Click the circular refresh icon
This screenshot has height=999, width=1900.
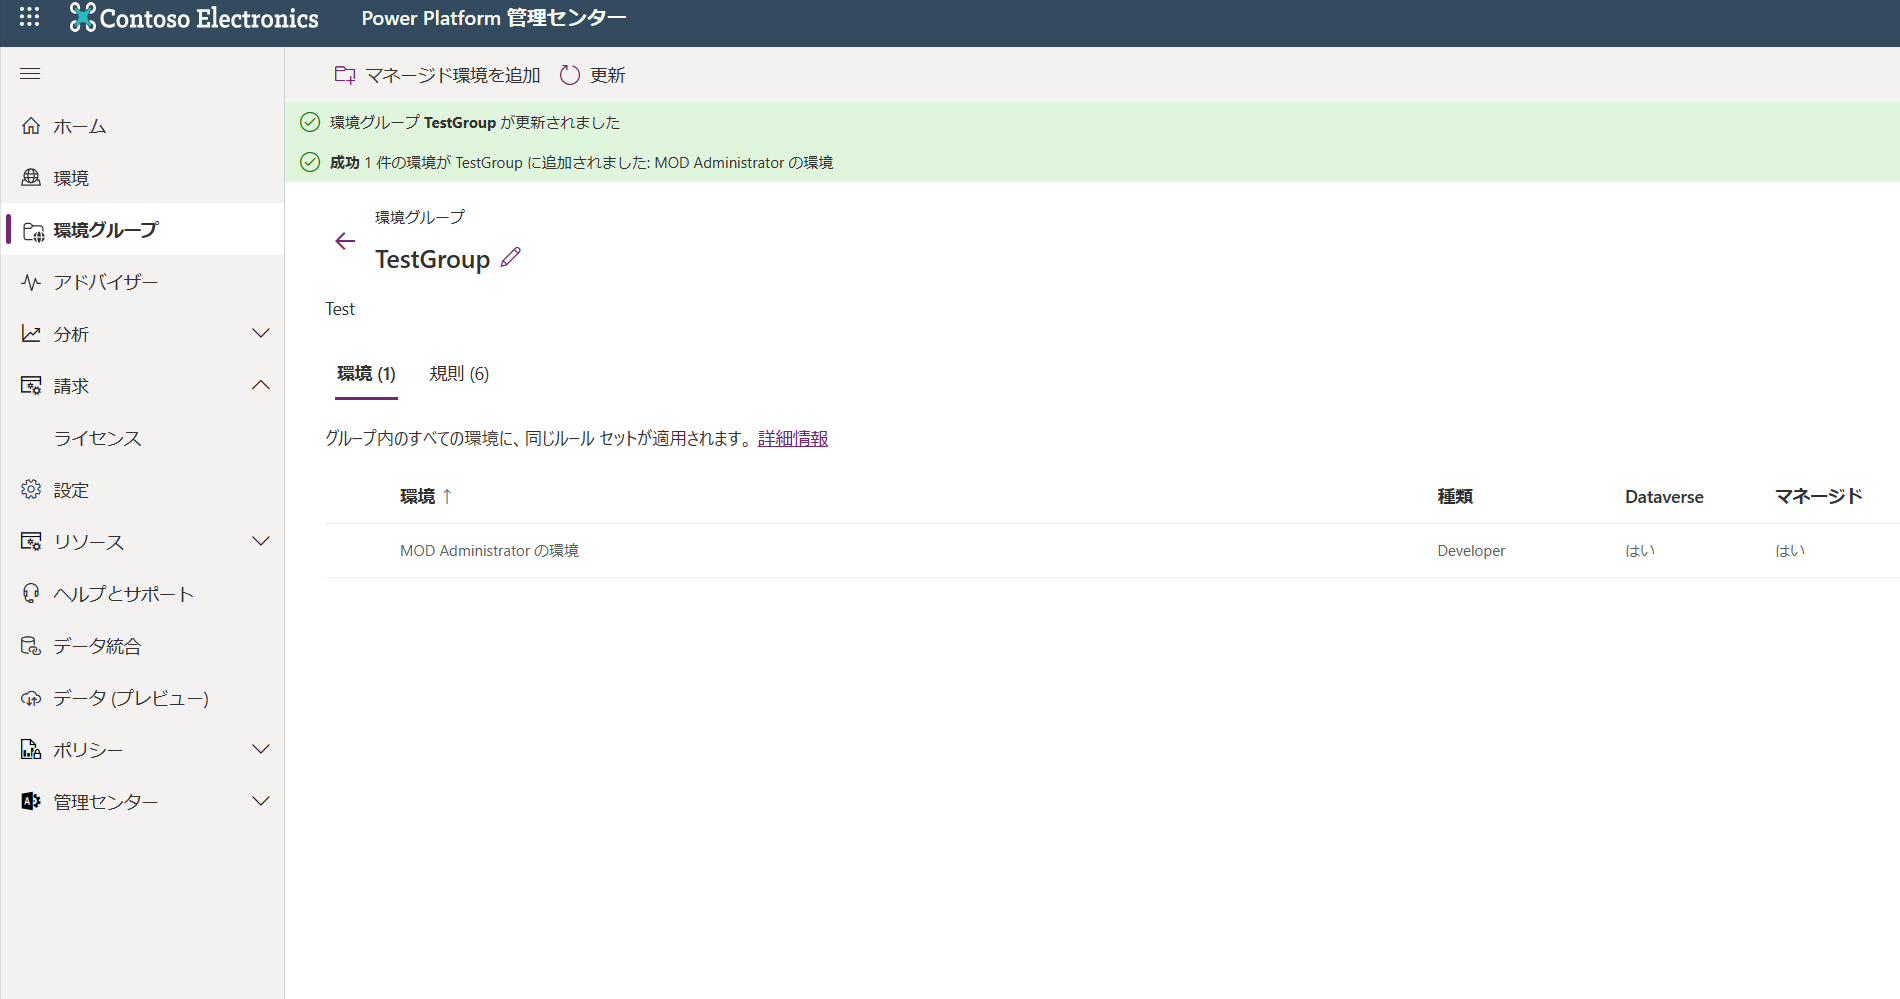click(x=570, y=75)
